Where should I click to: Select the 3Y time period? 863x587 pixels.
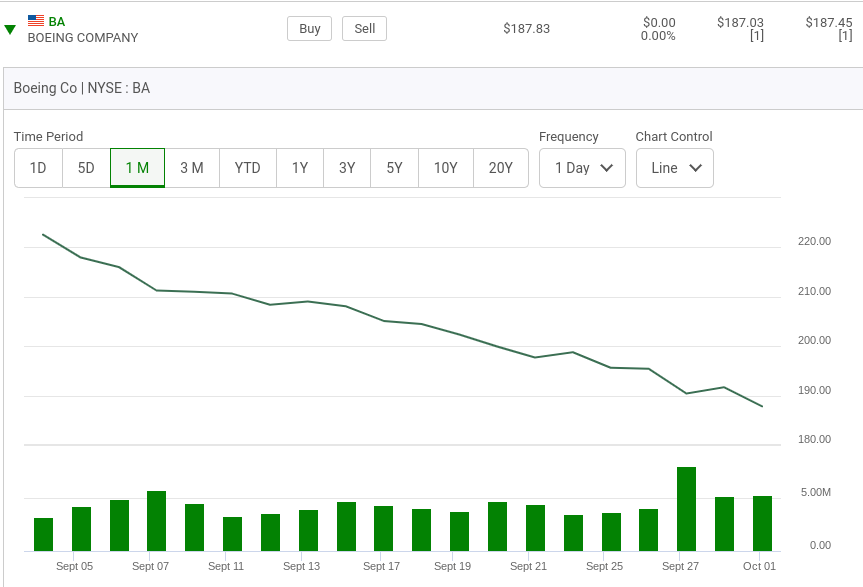(347, 168)
